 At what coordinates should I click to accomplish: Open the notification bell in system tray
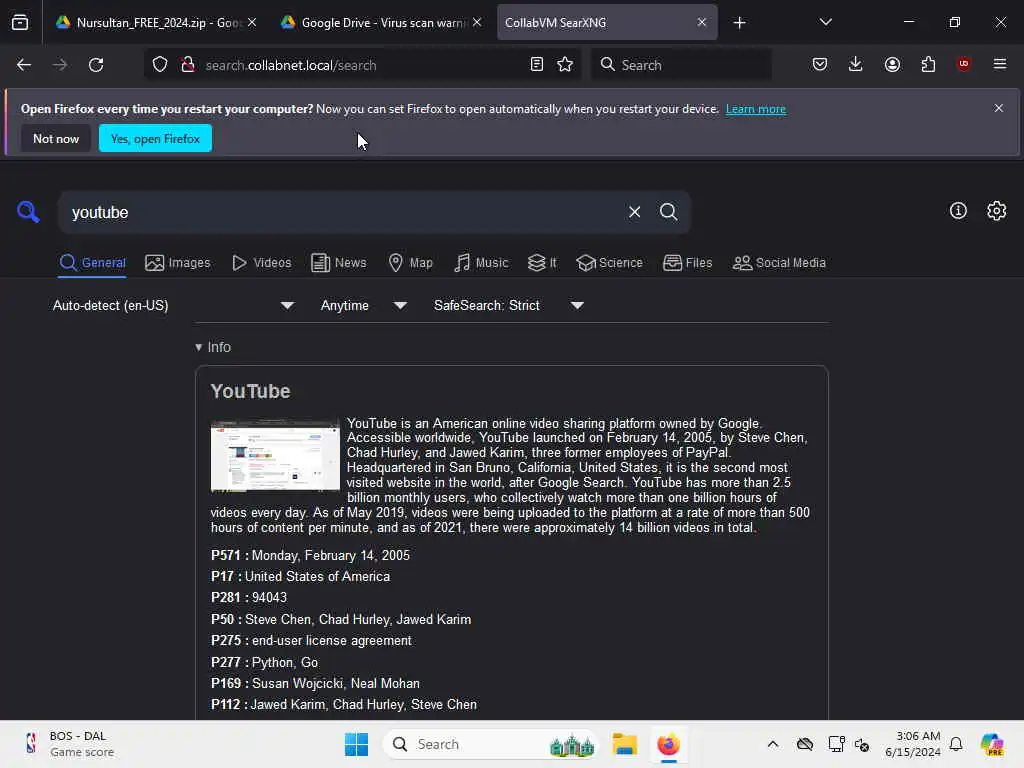click(956, 744)
